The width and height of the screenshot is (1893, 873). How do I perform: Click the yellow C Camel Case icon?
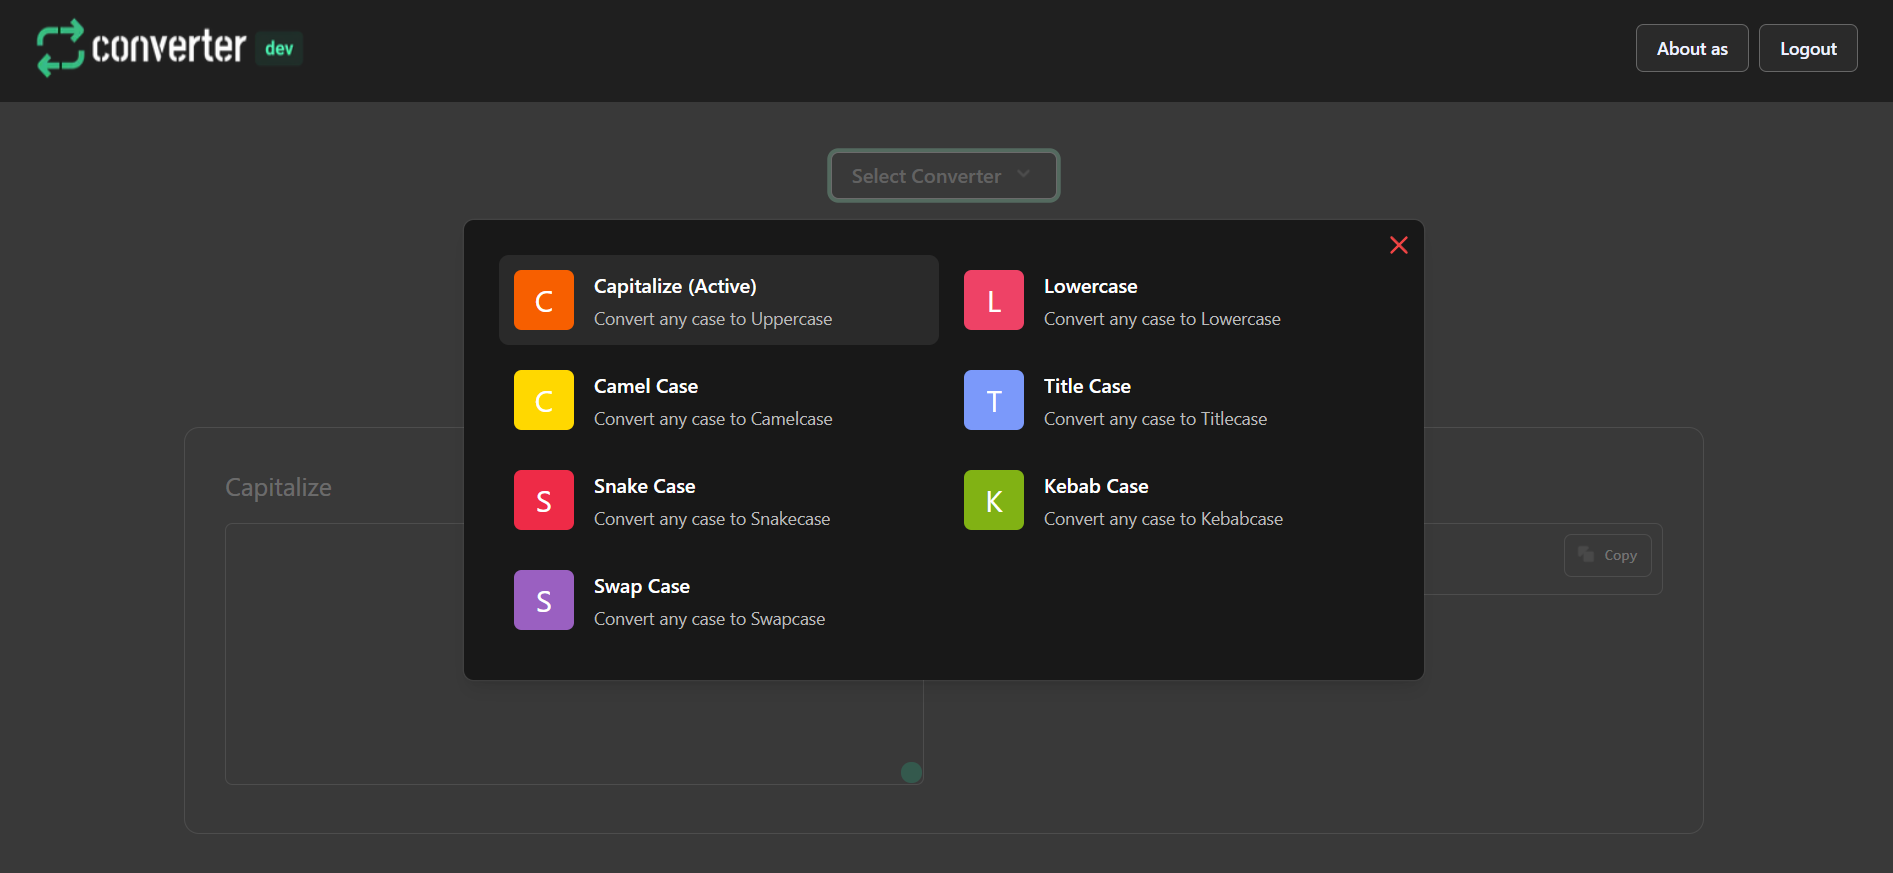click(544, 400)
